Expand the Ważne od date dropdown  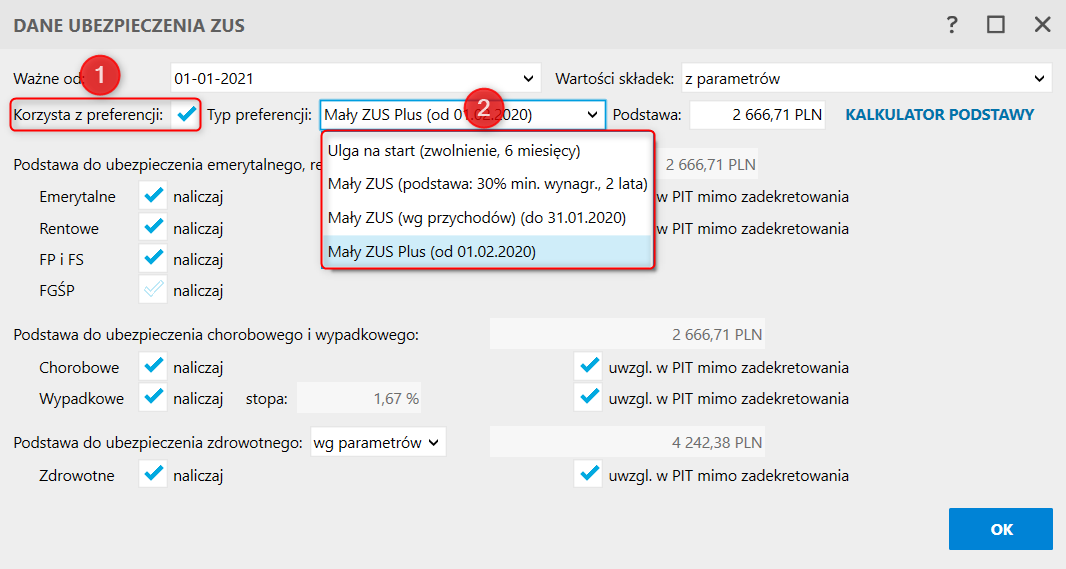[x=528, y=78]
